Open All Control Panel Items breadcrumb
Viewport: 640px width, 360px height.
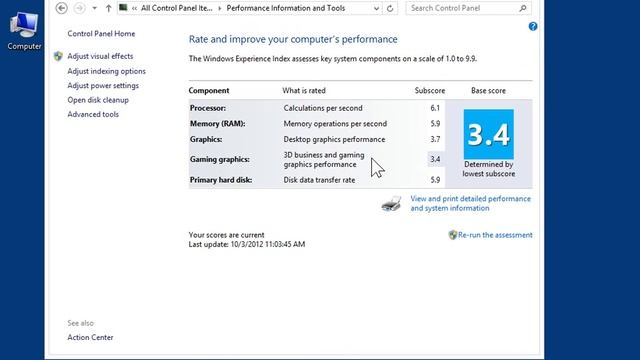177,8
